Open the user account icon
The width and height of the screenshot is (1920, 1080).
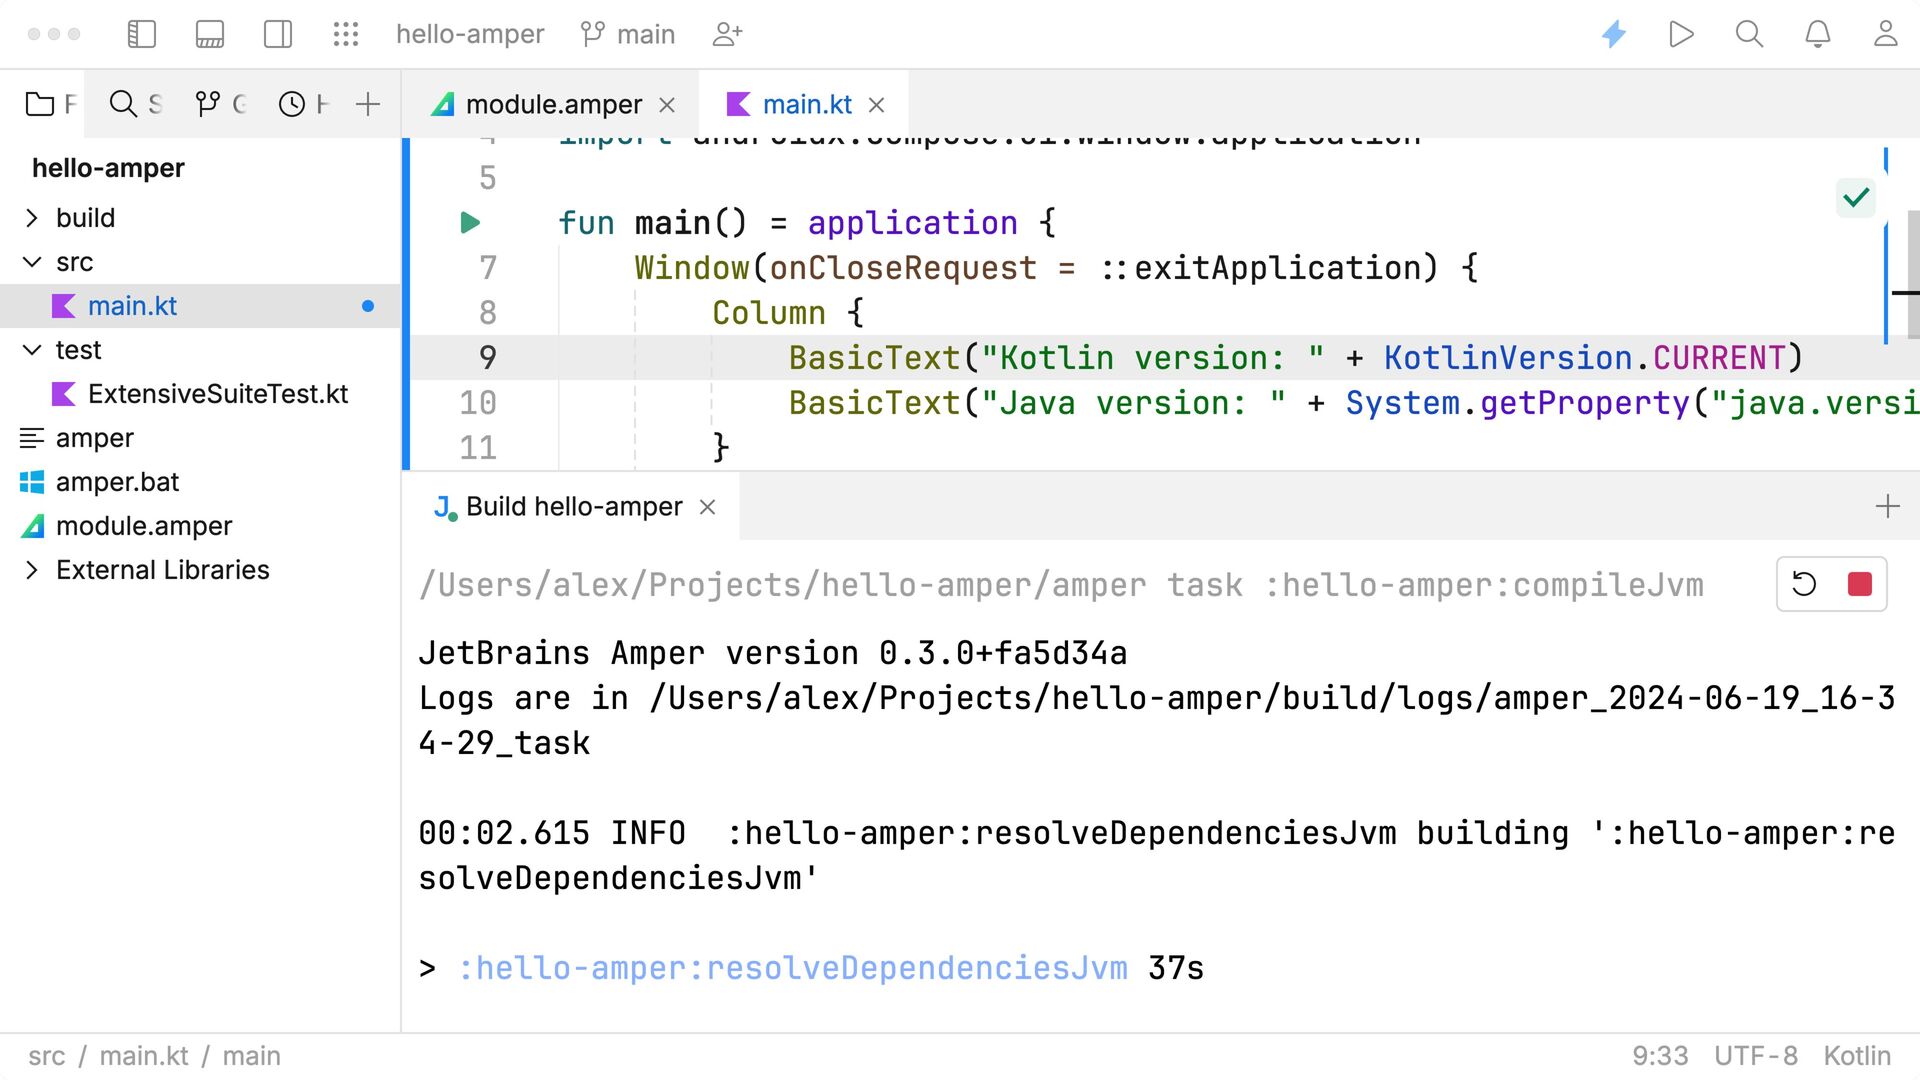(1886, 34)
